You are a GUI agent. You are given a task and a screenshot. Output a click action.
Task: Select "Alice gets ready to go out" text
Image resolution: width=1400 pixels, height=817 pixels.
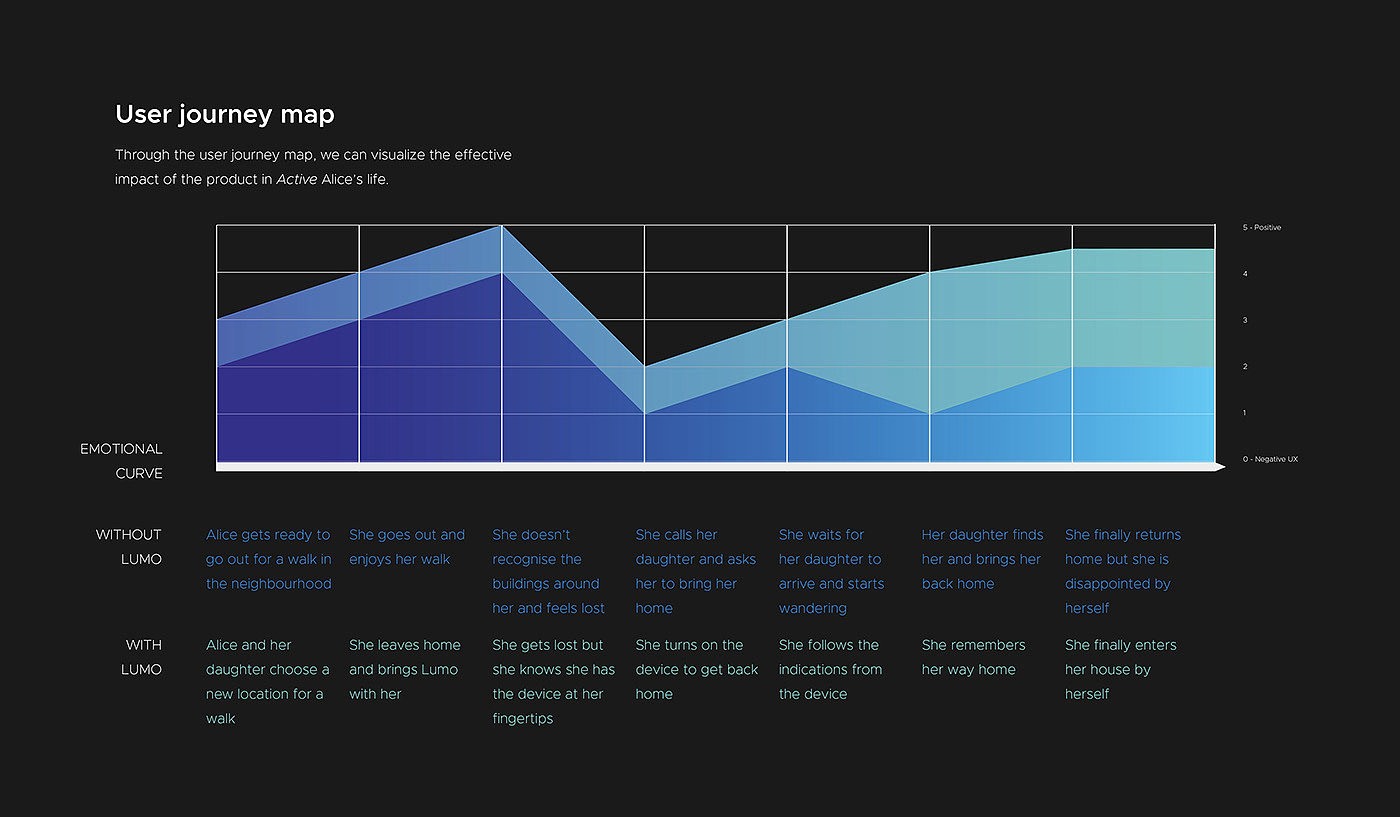[268, 559]
